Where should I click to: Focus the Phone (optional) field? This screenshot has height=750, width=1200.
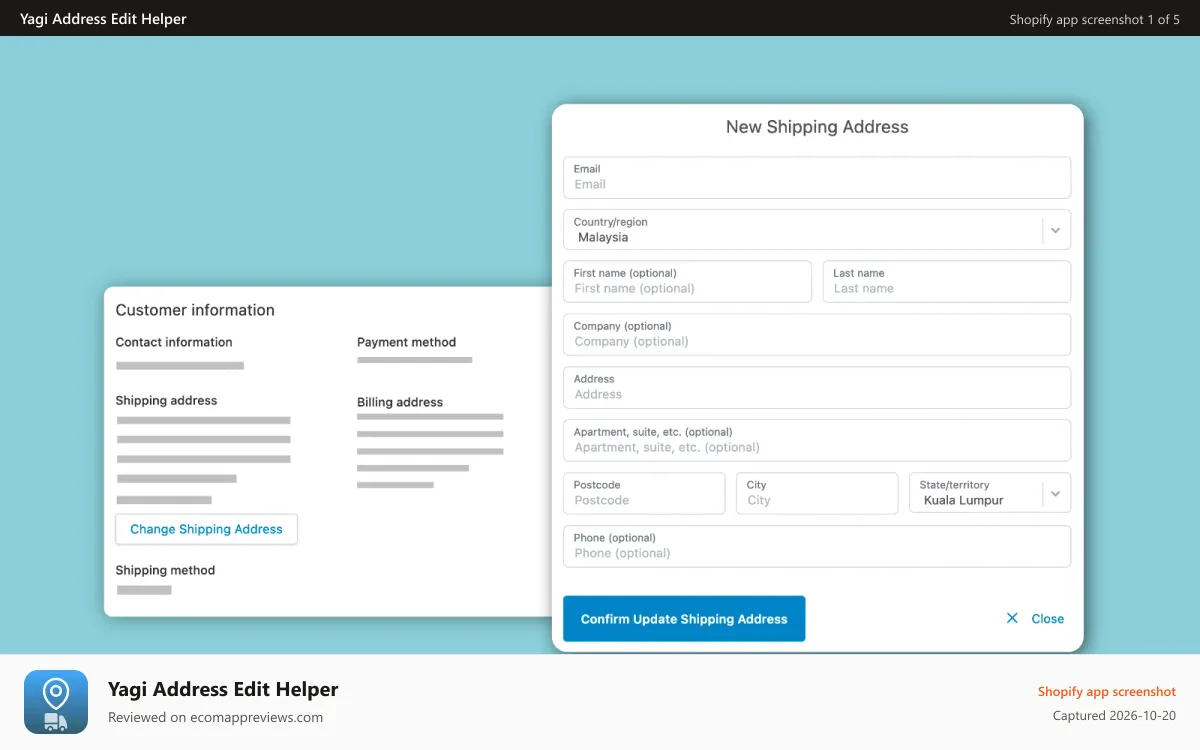point(817,546)
